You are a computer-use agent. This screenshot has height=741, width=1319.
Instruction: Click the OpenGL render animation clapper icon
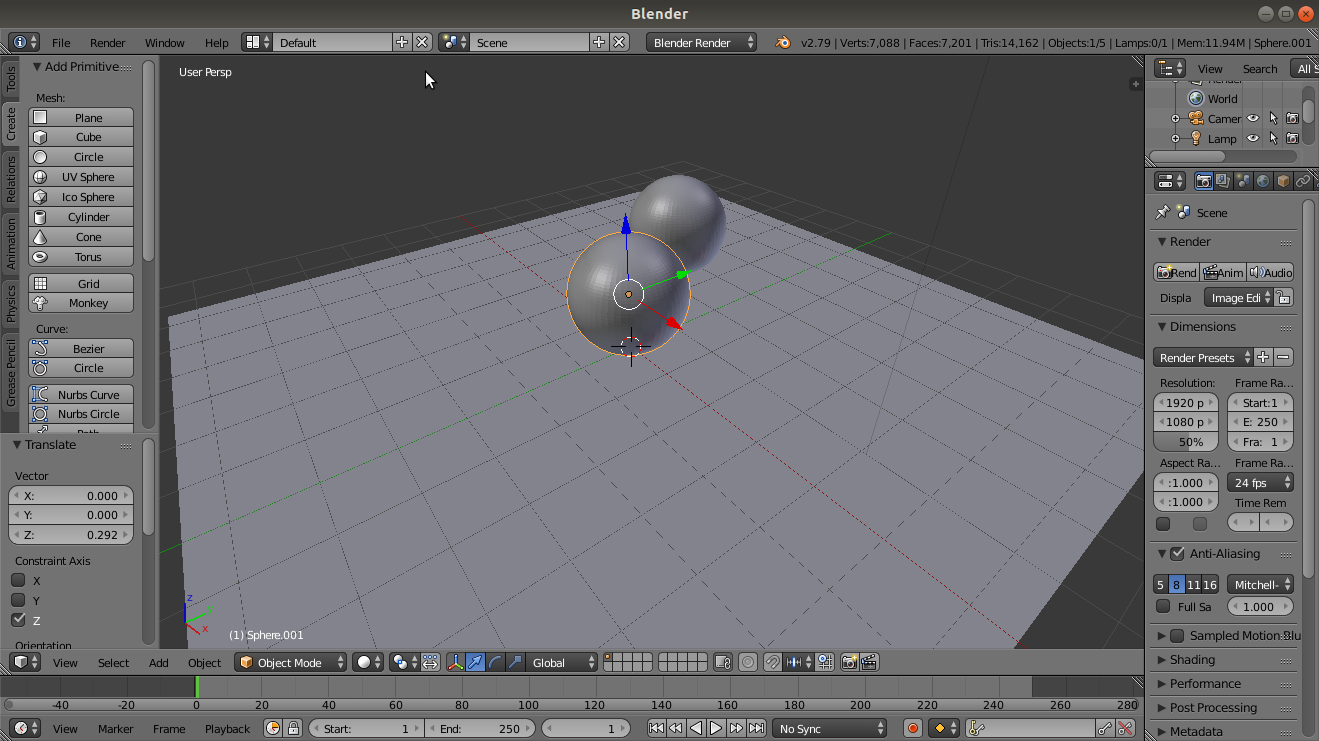click(x=869, y=662)
